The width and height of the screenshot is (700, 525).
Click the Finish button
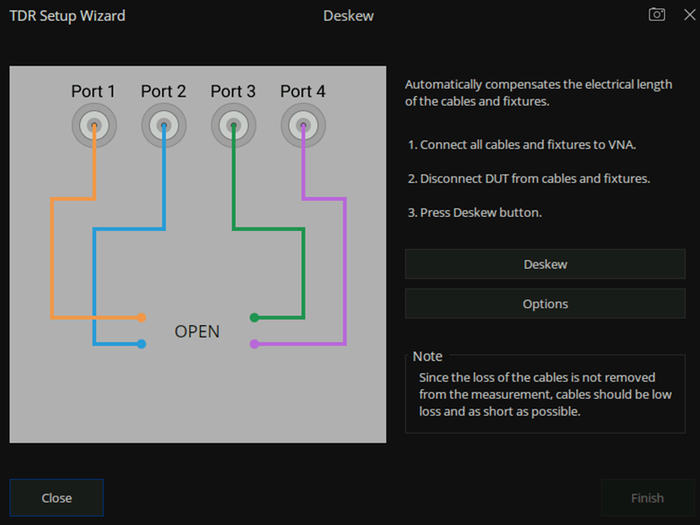647,498
